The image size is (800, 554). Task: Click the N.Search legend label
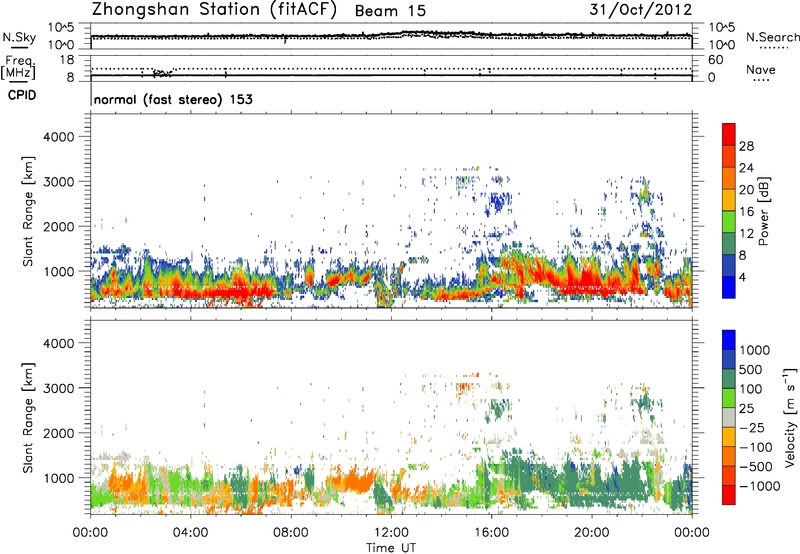773,37
